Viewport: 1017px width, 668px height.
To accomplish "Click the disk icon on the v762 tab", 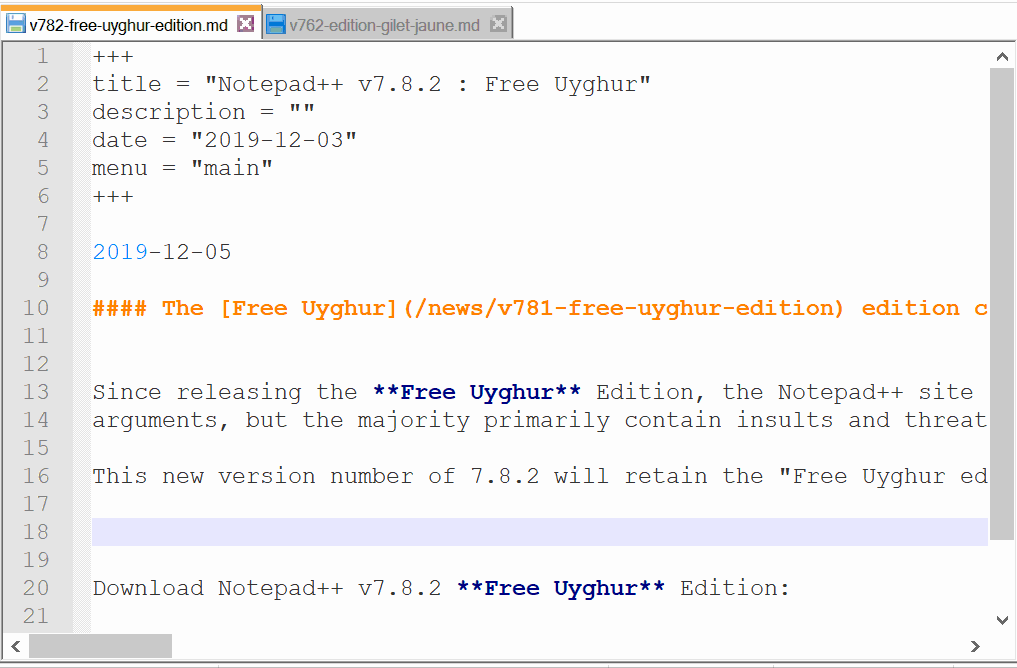I will [276, 25].
